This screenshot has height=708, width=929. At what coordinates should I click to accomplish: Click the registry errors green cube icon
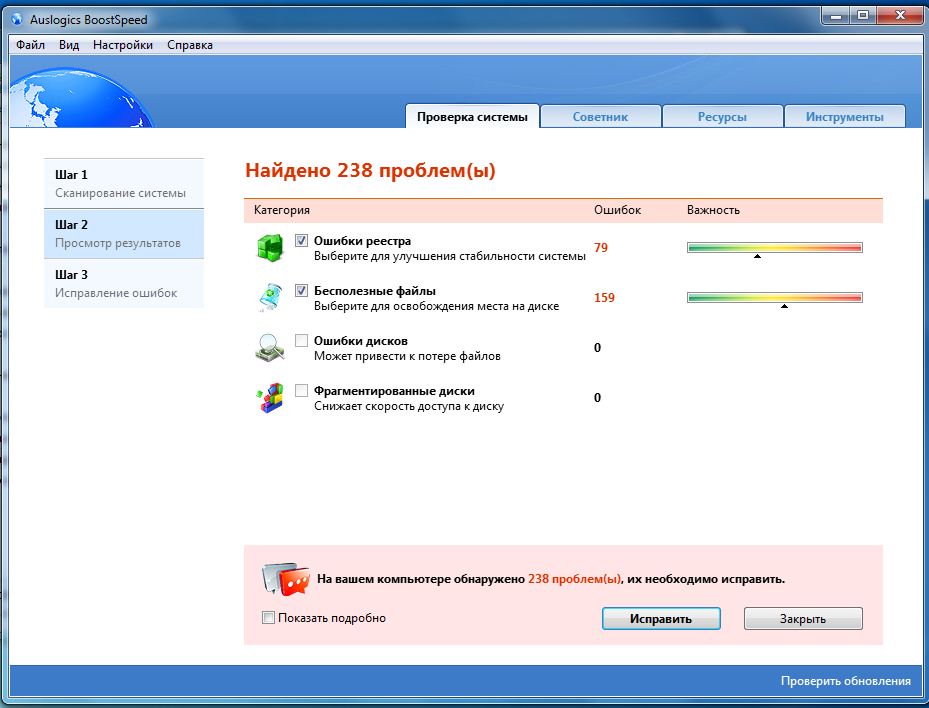(270, 248)
